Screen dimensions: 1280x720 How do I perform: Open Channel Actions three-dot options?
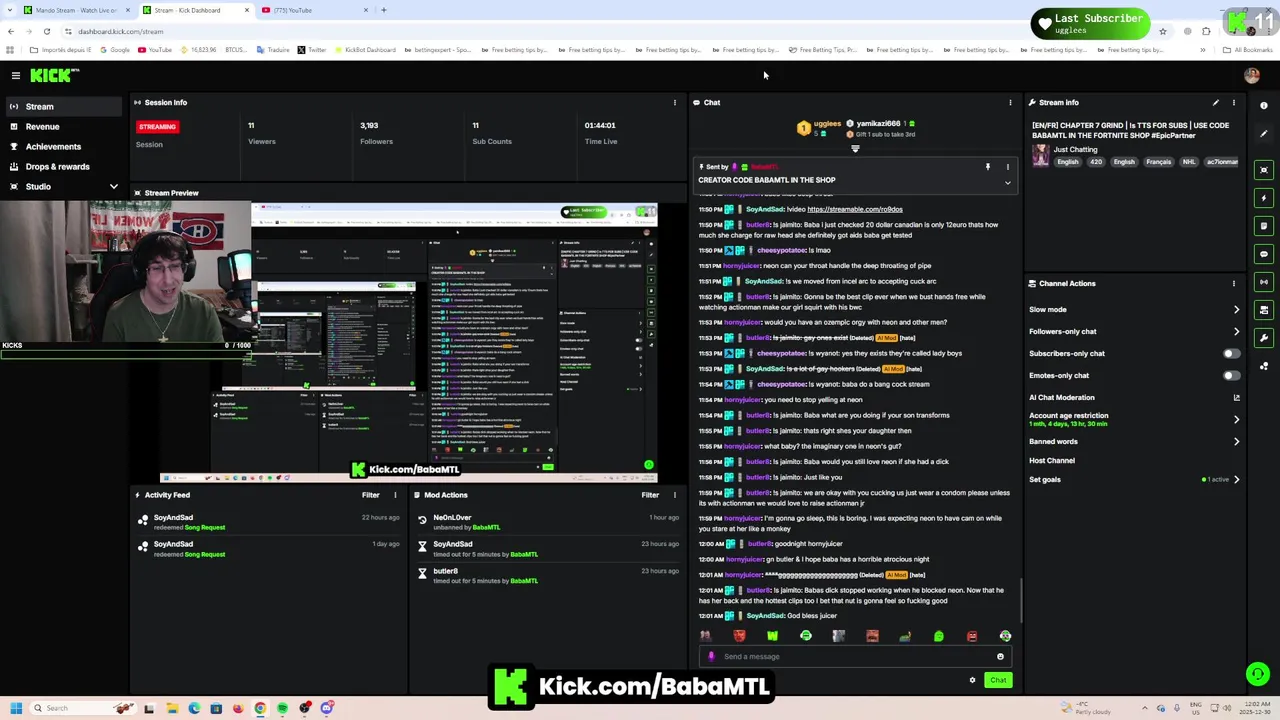coord(1234,283)
